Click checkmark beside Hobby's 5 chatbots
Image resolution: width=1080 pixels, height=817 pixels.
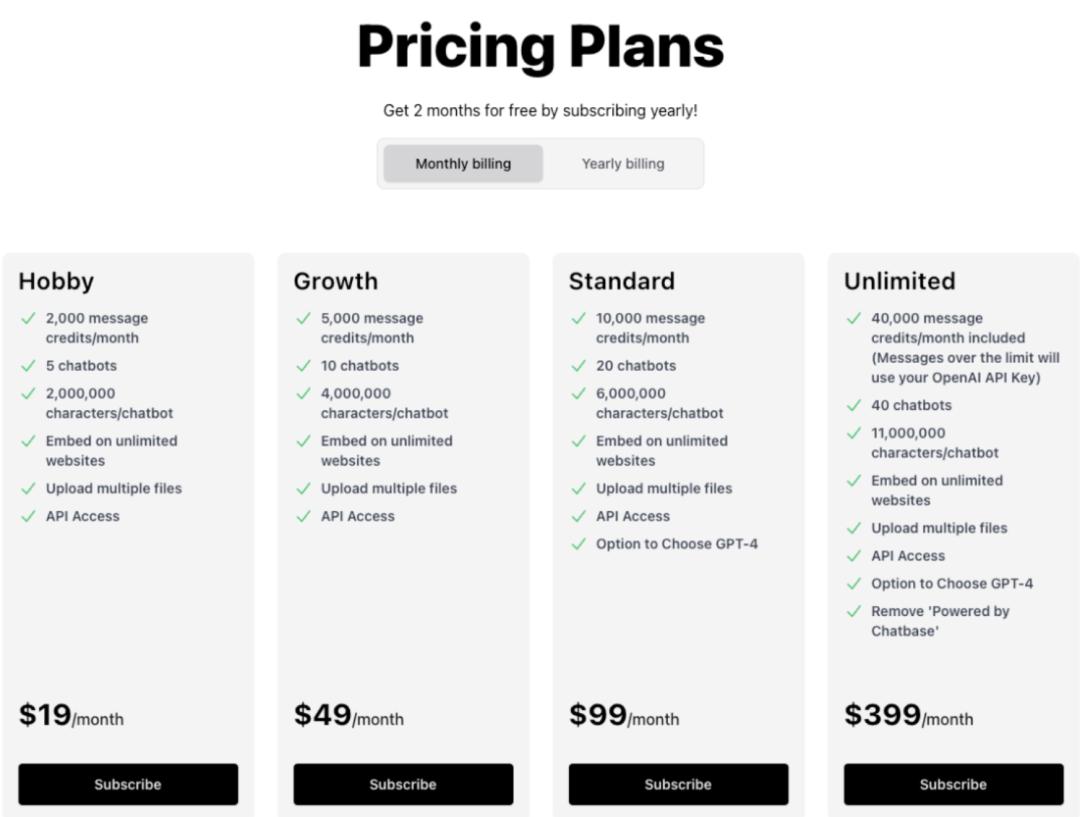point(28,366)
